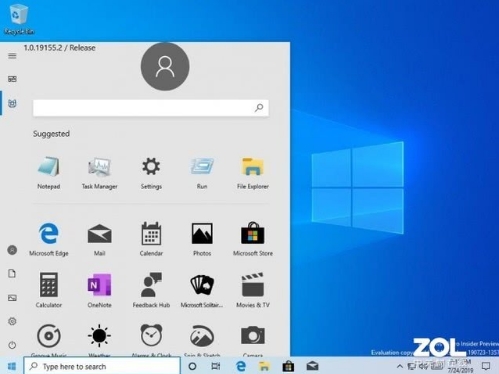Click the taskbar 'Type here to search' box
Screen dimensions: 499x374
coord(102,366)
